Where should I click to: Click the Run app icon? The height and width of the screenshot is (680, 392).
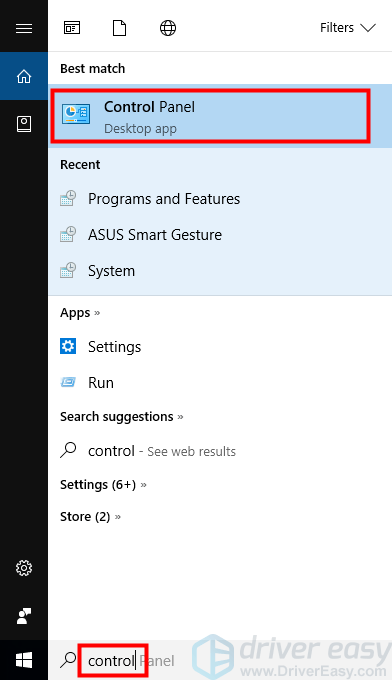click(x=68, y=382)
